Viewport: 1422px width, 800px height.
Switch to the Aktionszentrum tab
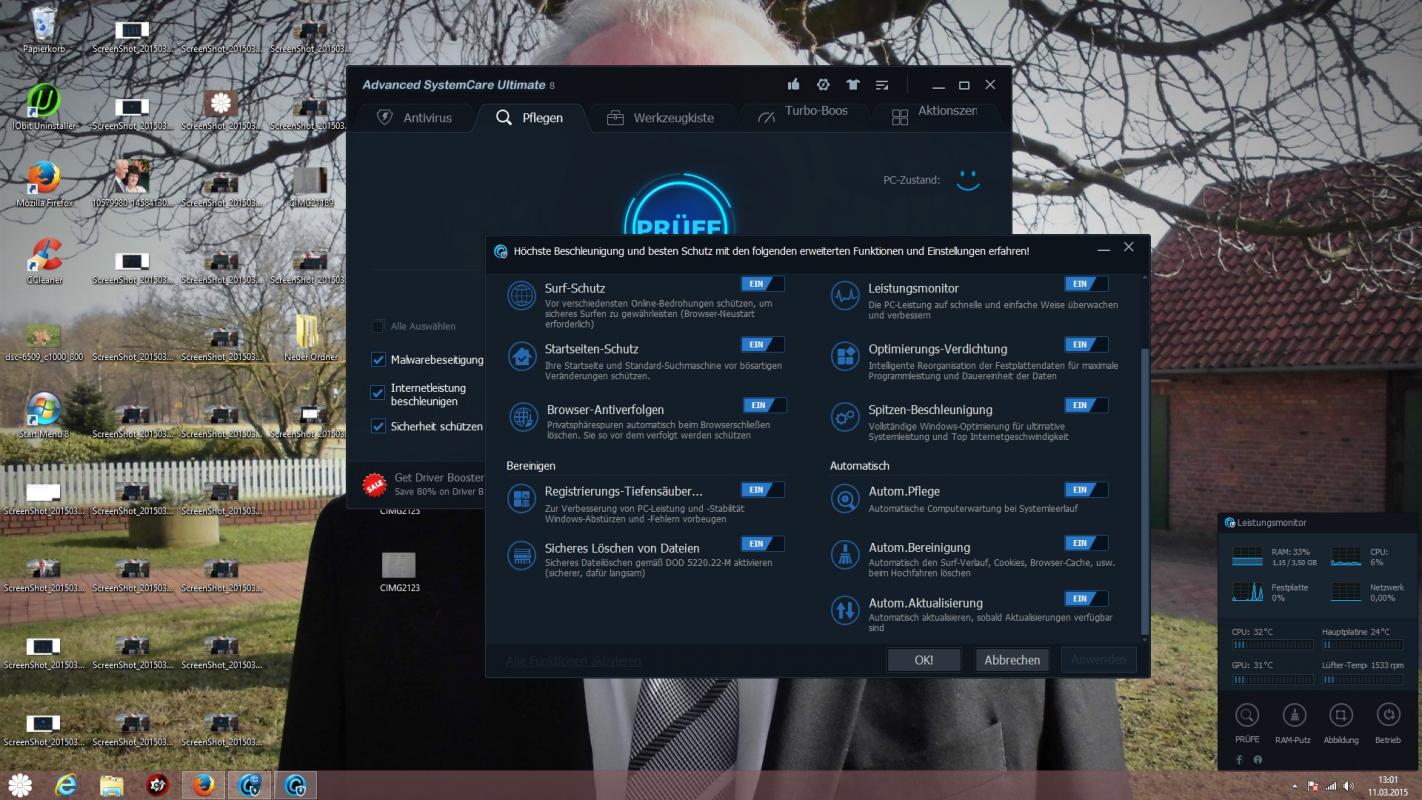[934, 116]
